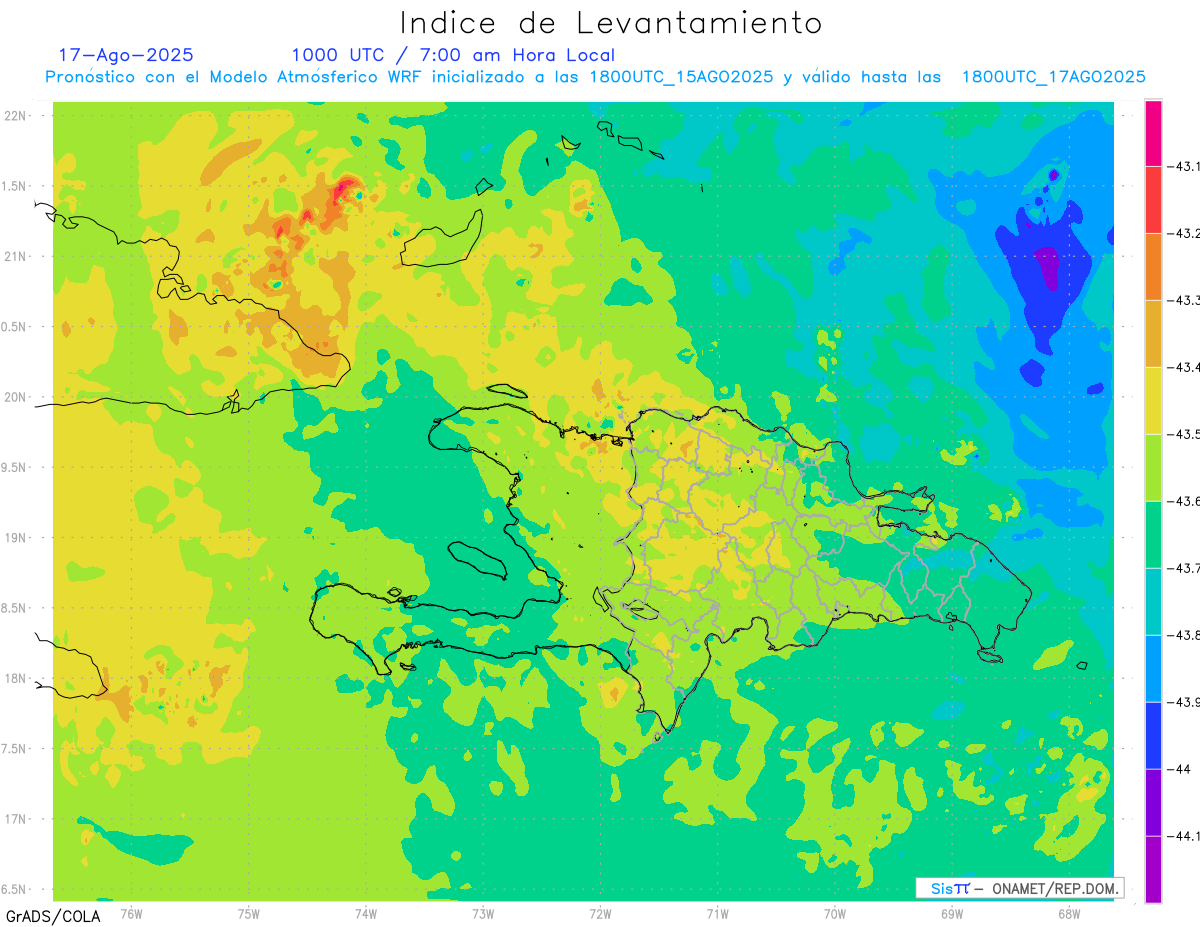The height and width of the screenshot is (927, 1200).
Task: Click the '71W' longitude label
Action: pyautogui.click(x=717, y=913)
